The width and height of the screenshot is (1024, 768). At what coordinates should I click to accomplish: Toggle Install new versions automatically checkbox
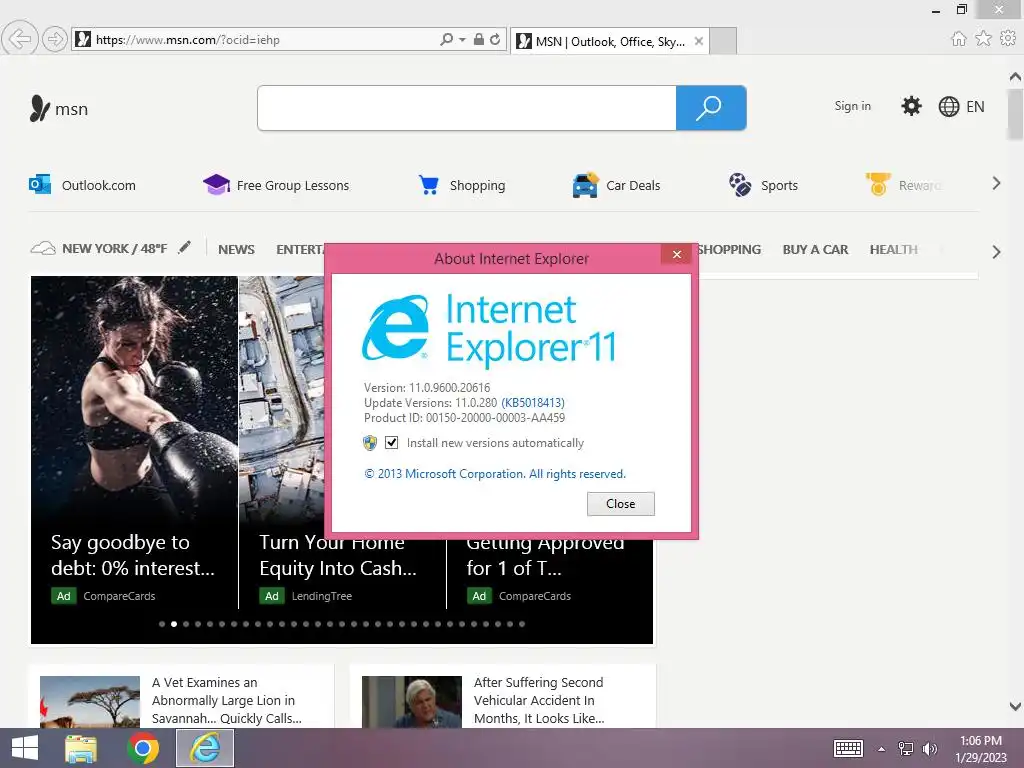pos(391,443)
